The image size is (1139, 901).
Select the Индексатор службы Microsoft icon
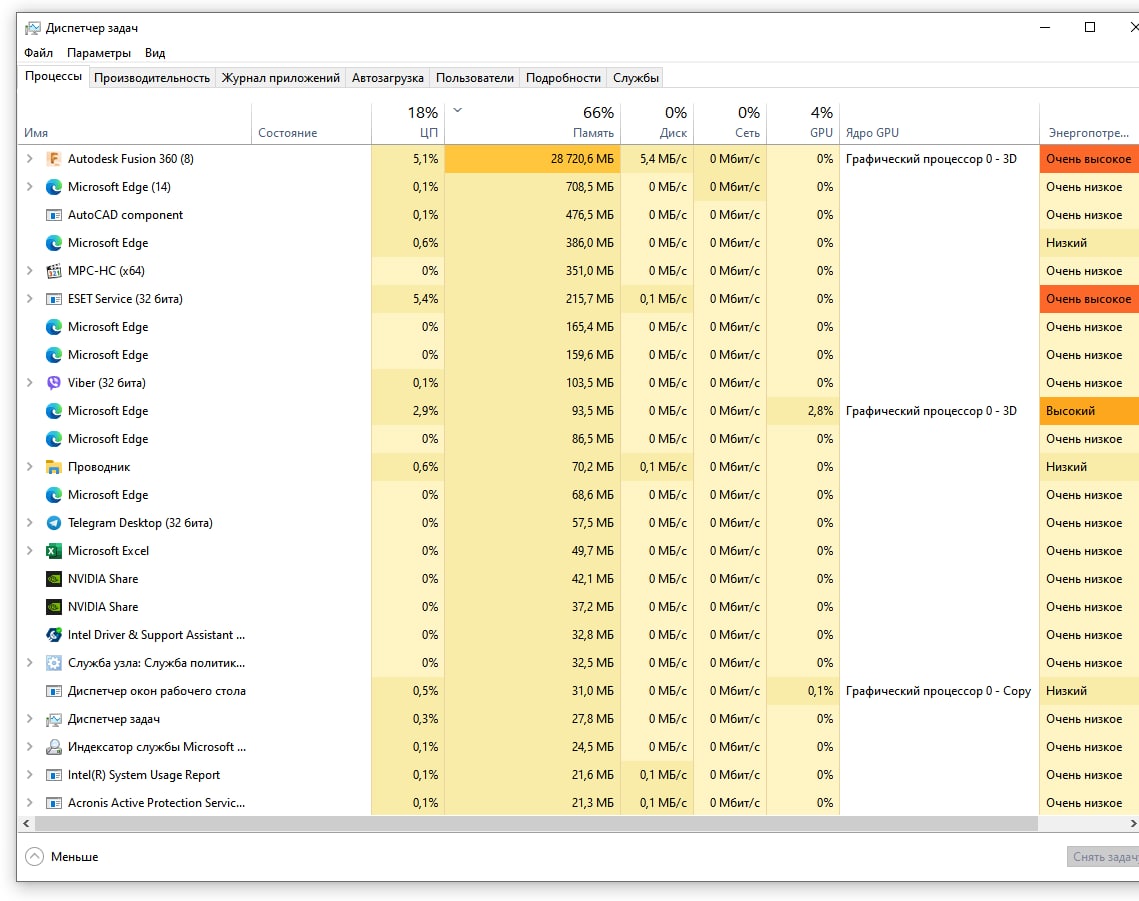pos(54,747)
